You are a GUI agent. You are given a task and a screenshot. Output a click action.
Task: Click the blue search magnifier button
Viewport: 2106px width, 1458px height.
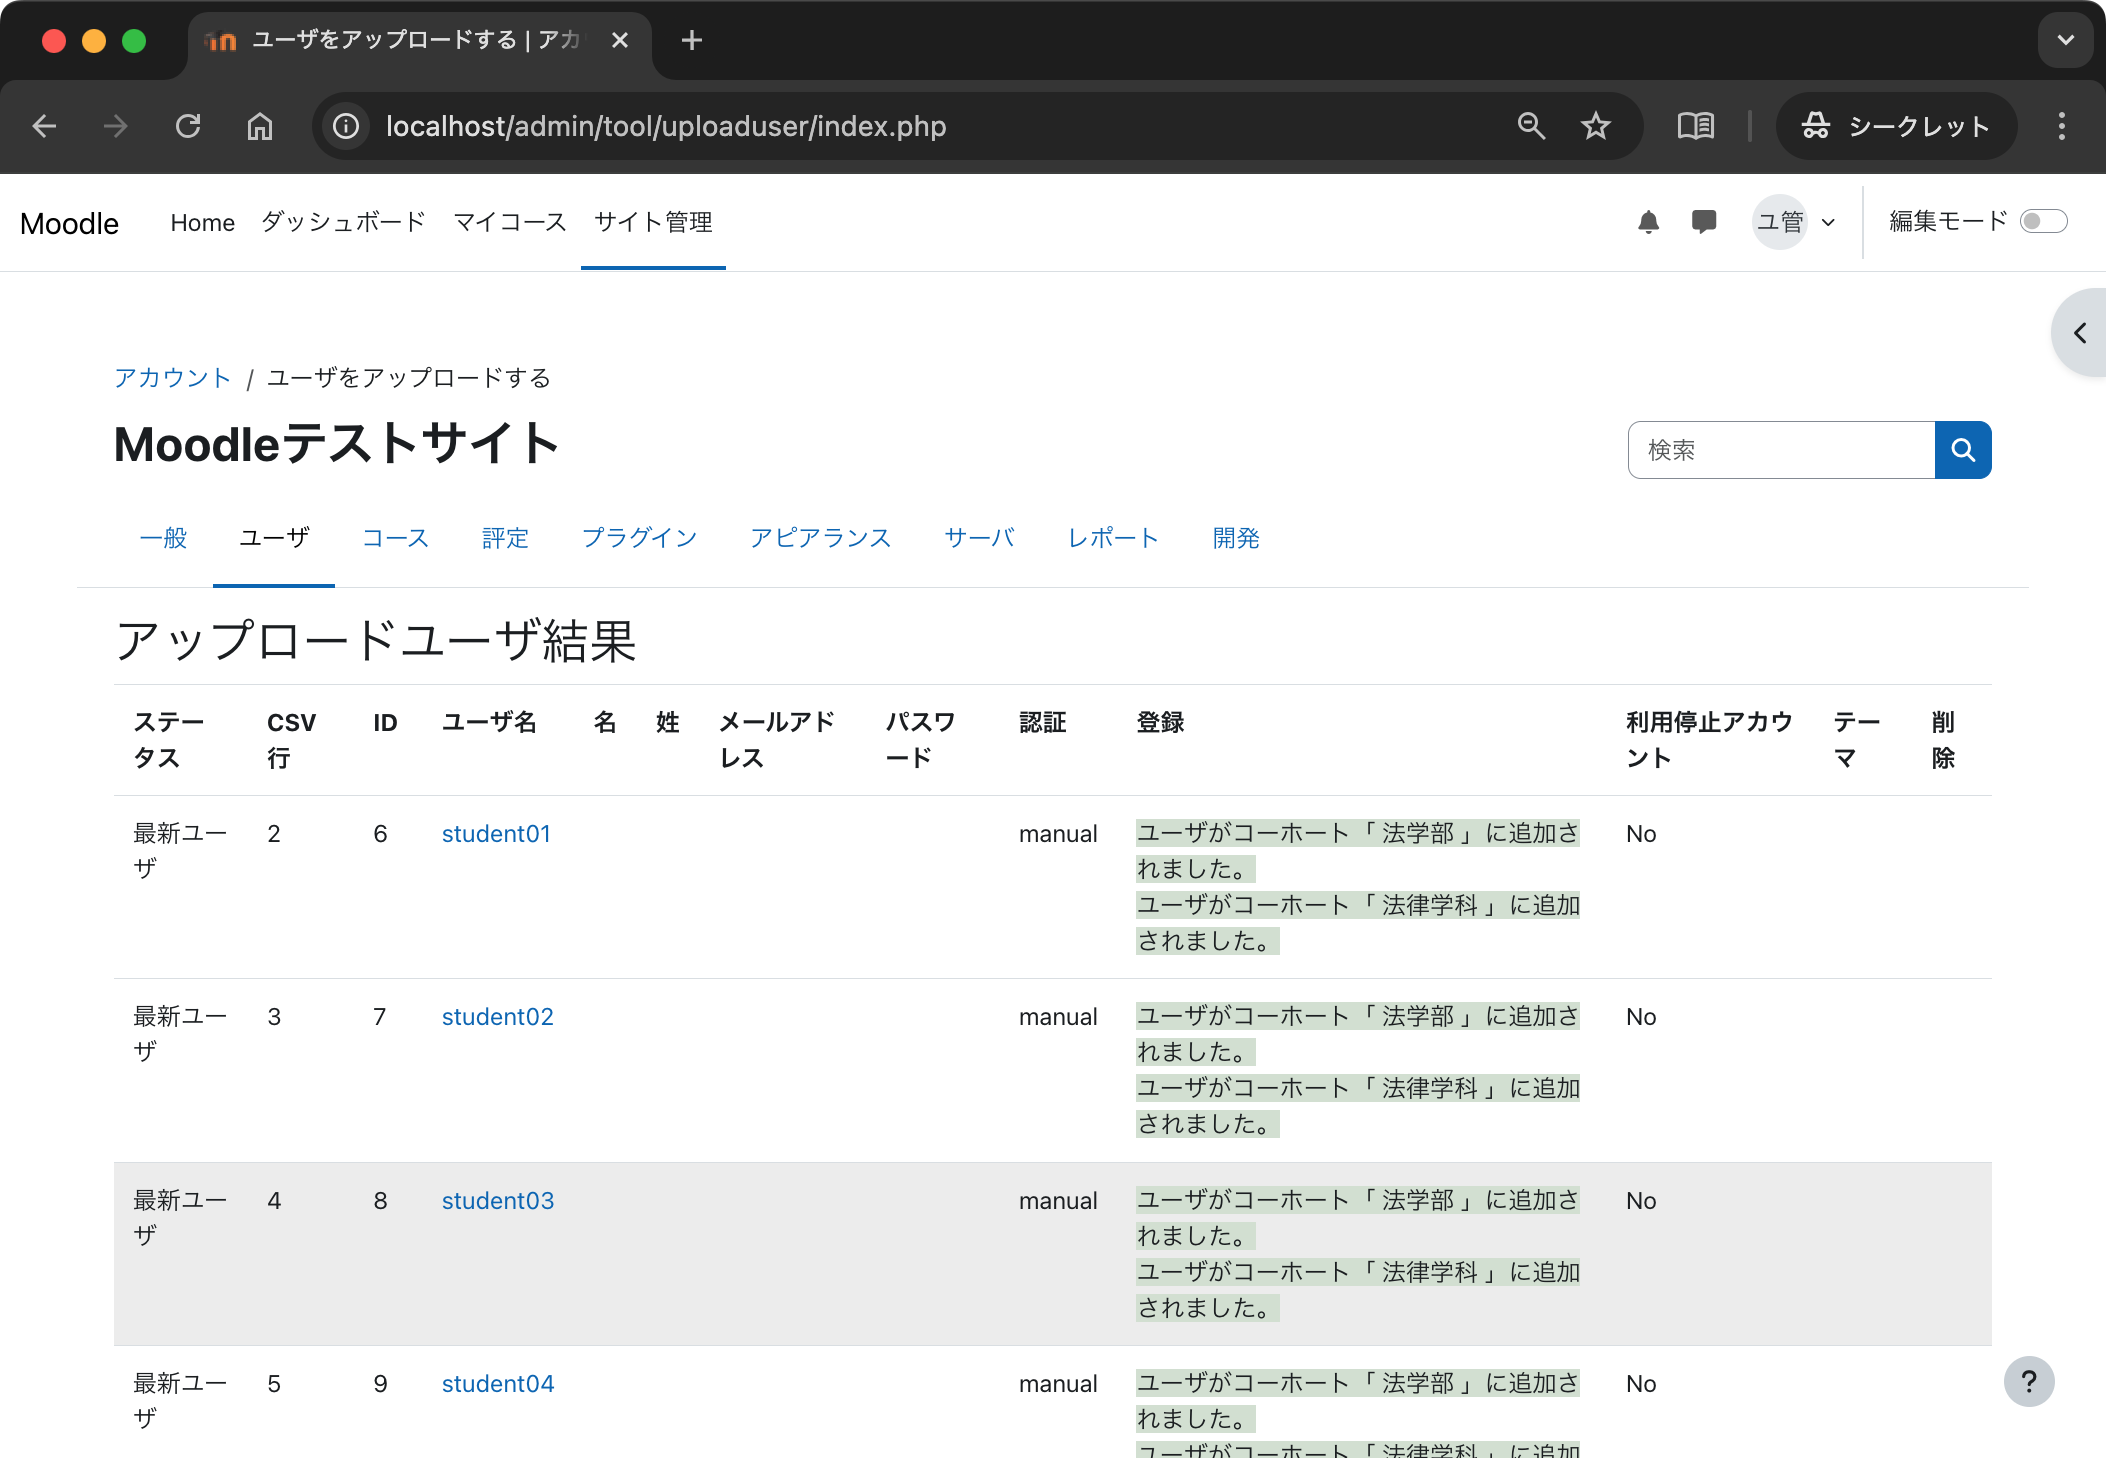1963,450
